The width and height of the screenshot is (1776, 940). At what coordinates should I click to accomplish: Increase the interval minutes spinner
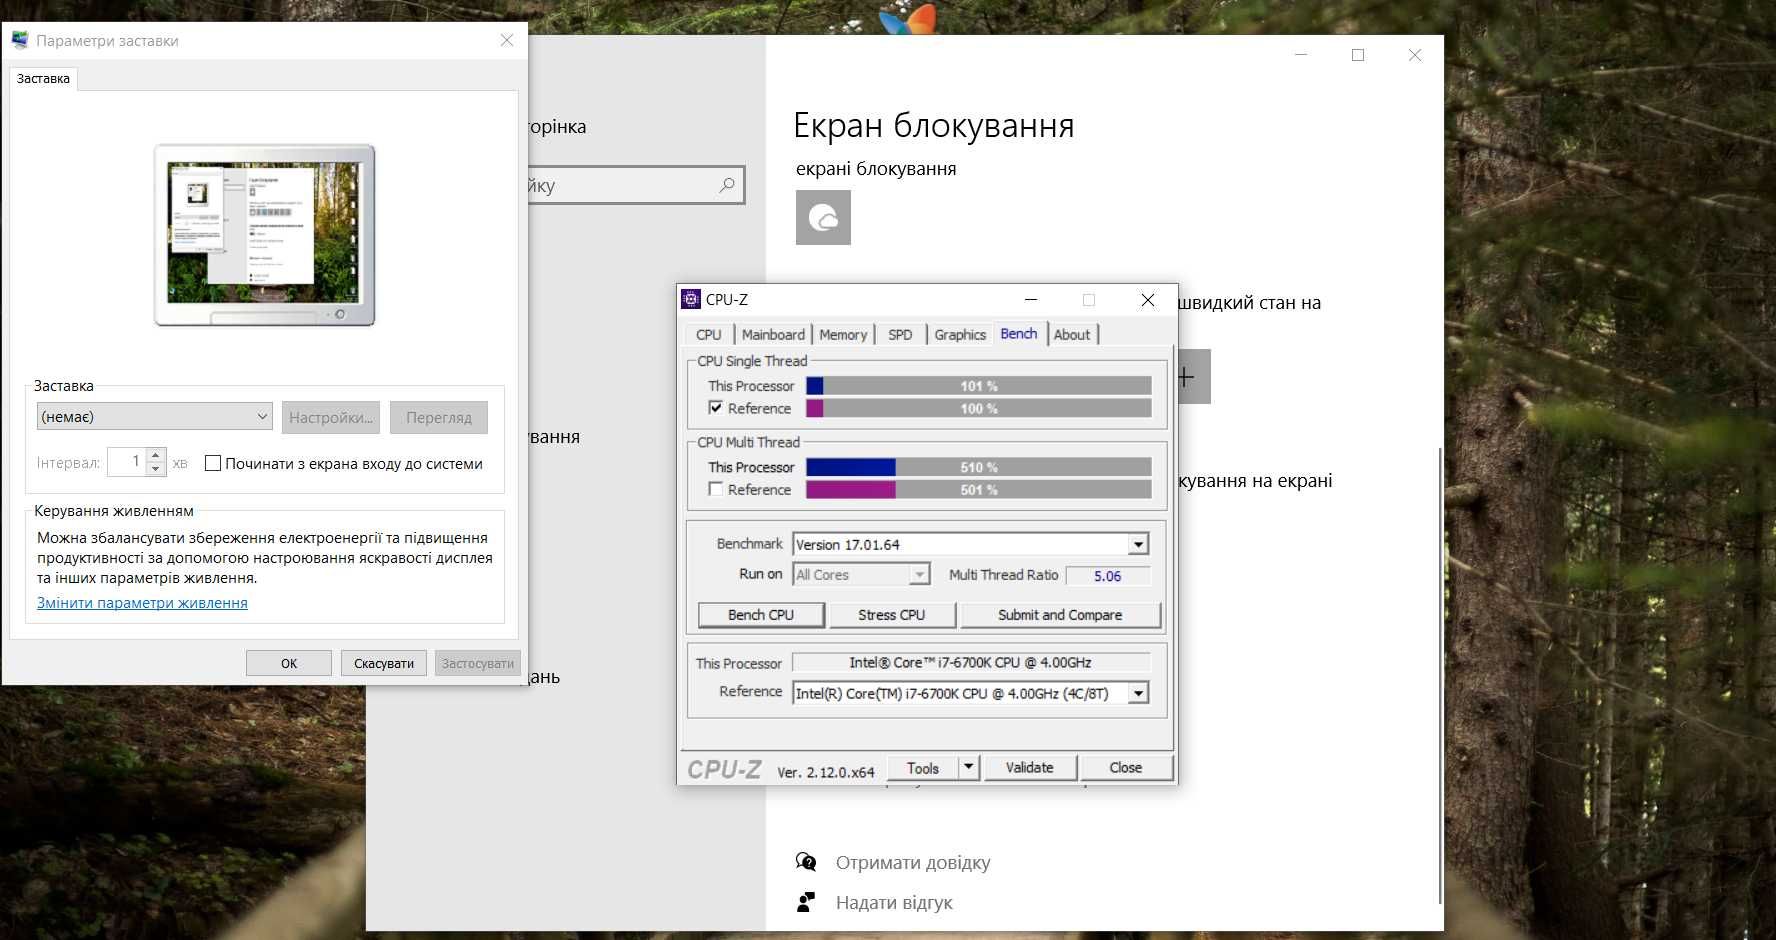pos(155,455)
